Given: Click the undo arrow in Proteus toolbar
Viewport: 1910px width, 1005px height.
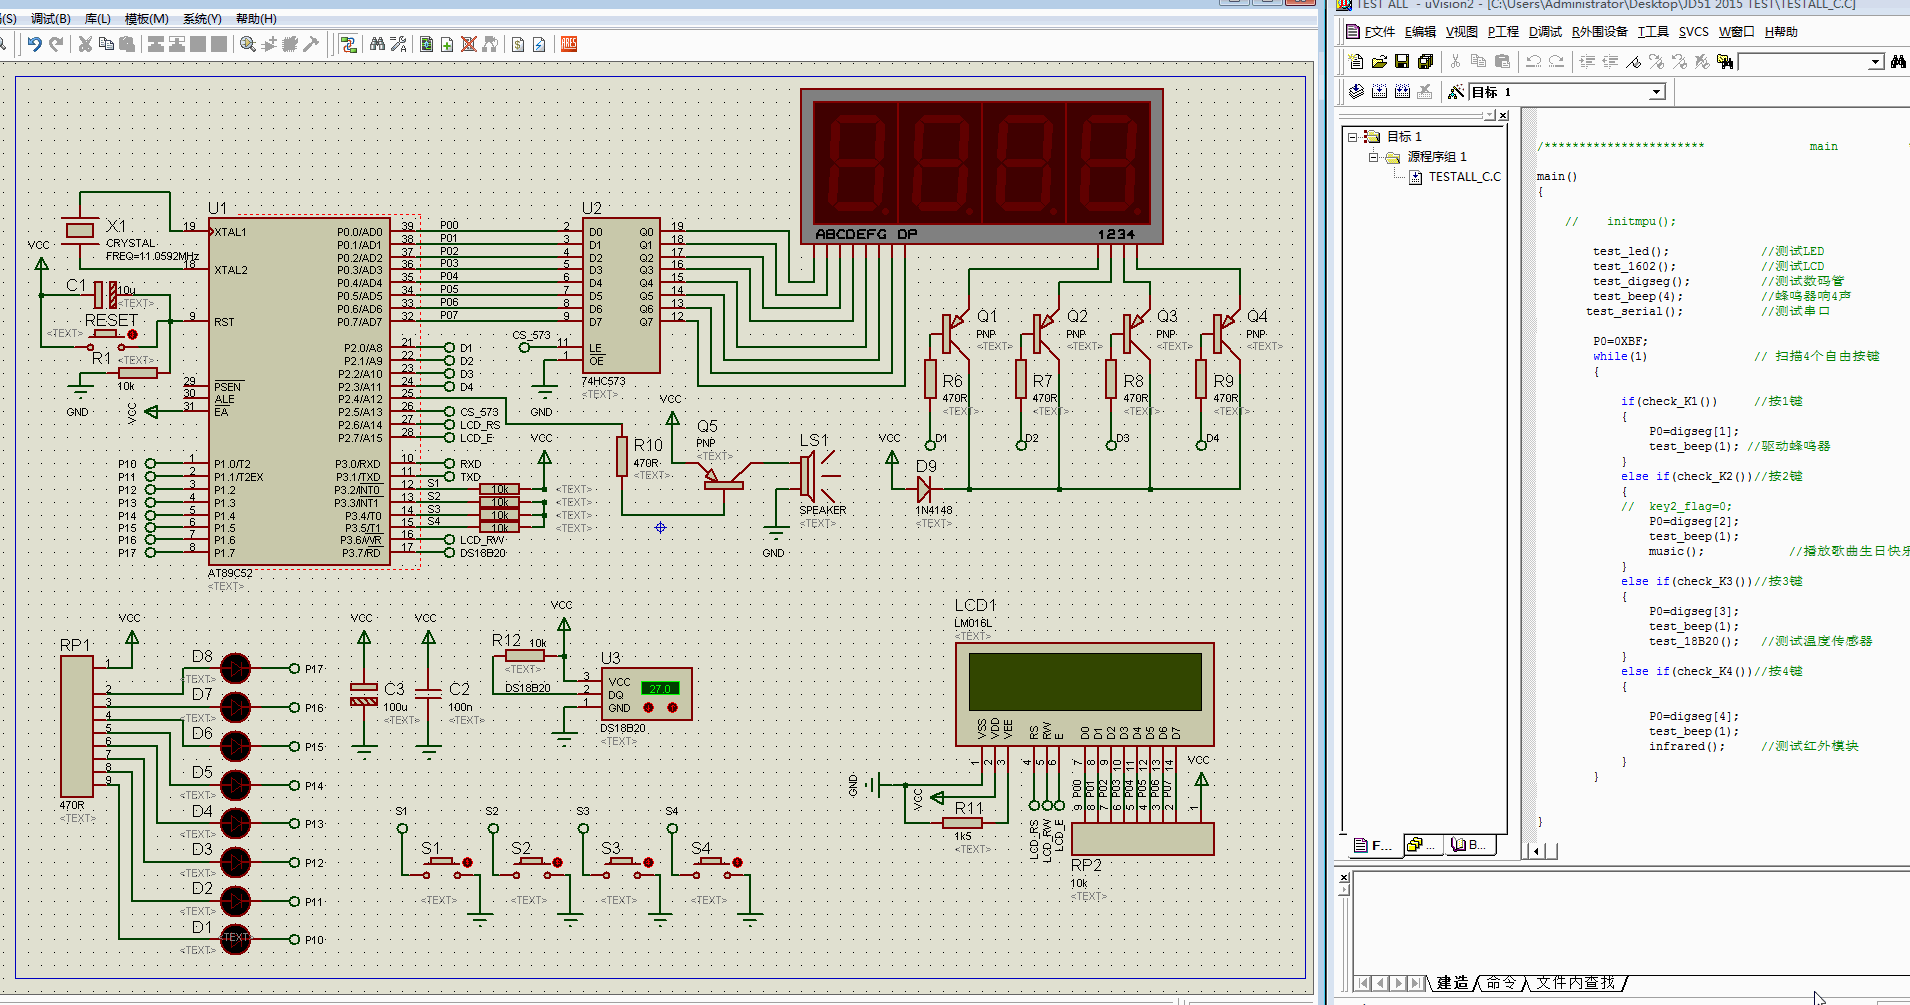Looking at the screenshot, I should pyautogui.click(x=34, y=44).
